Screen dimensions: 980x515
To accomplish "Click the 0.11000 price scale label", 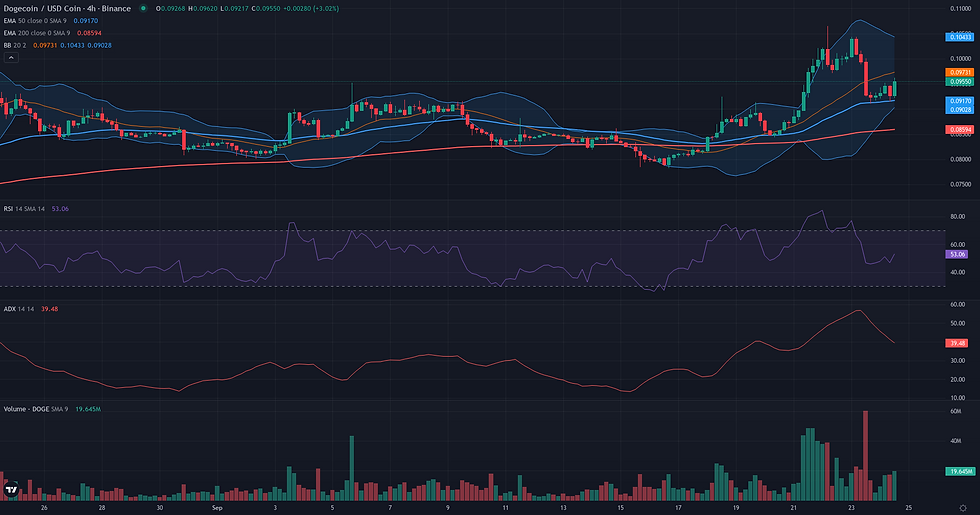I will click(x=960, y=9).
